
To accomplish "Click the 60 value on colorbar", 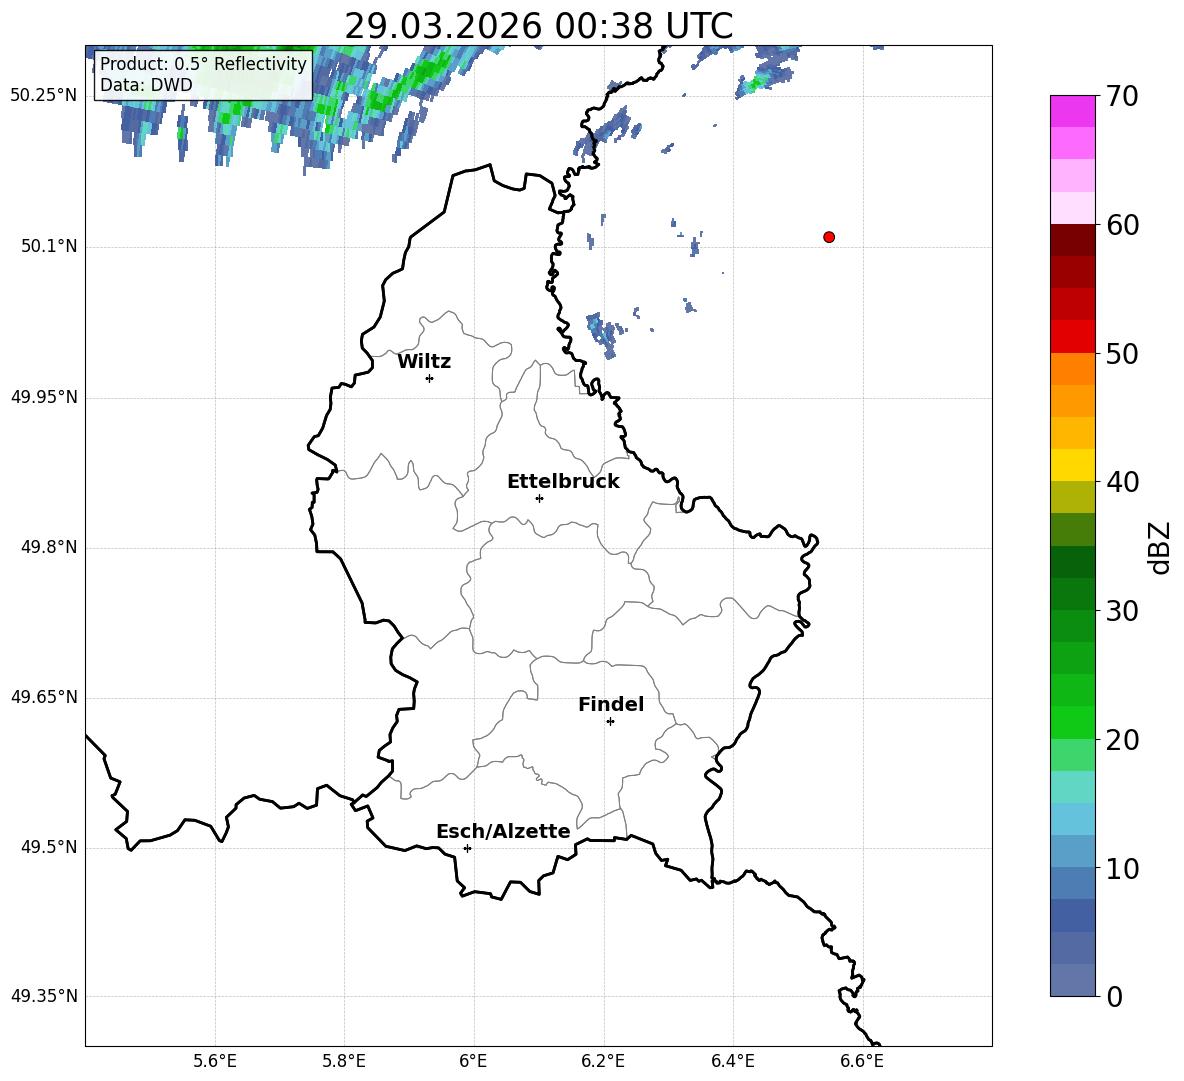I will (1121, 225).
